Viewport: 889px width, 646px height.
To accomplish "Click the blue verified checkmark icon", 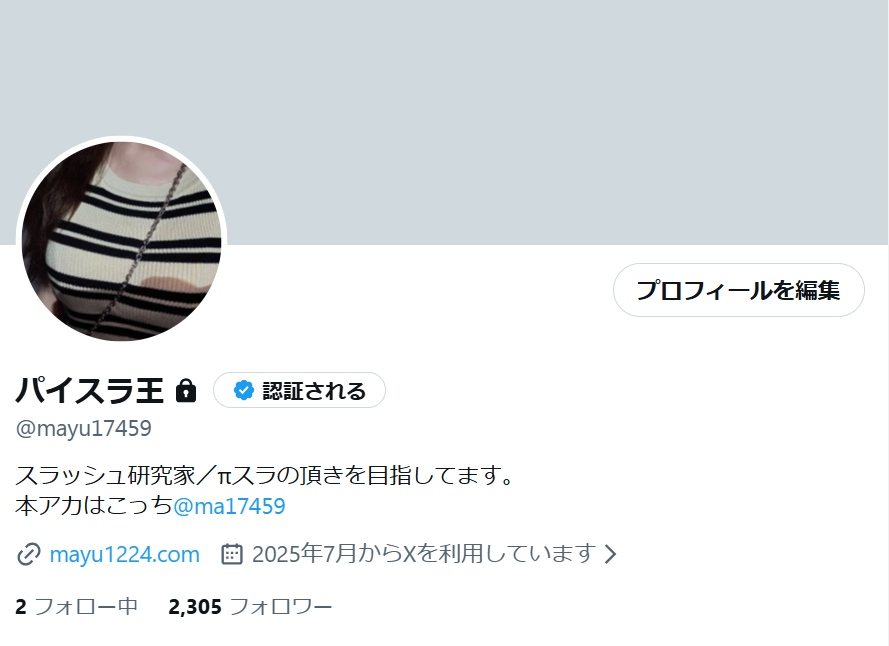I will [244, 390].
